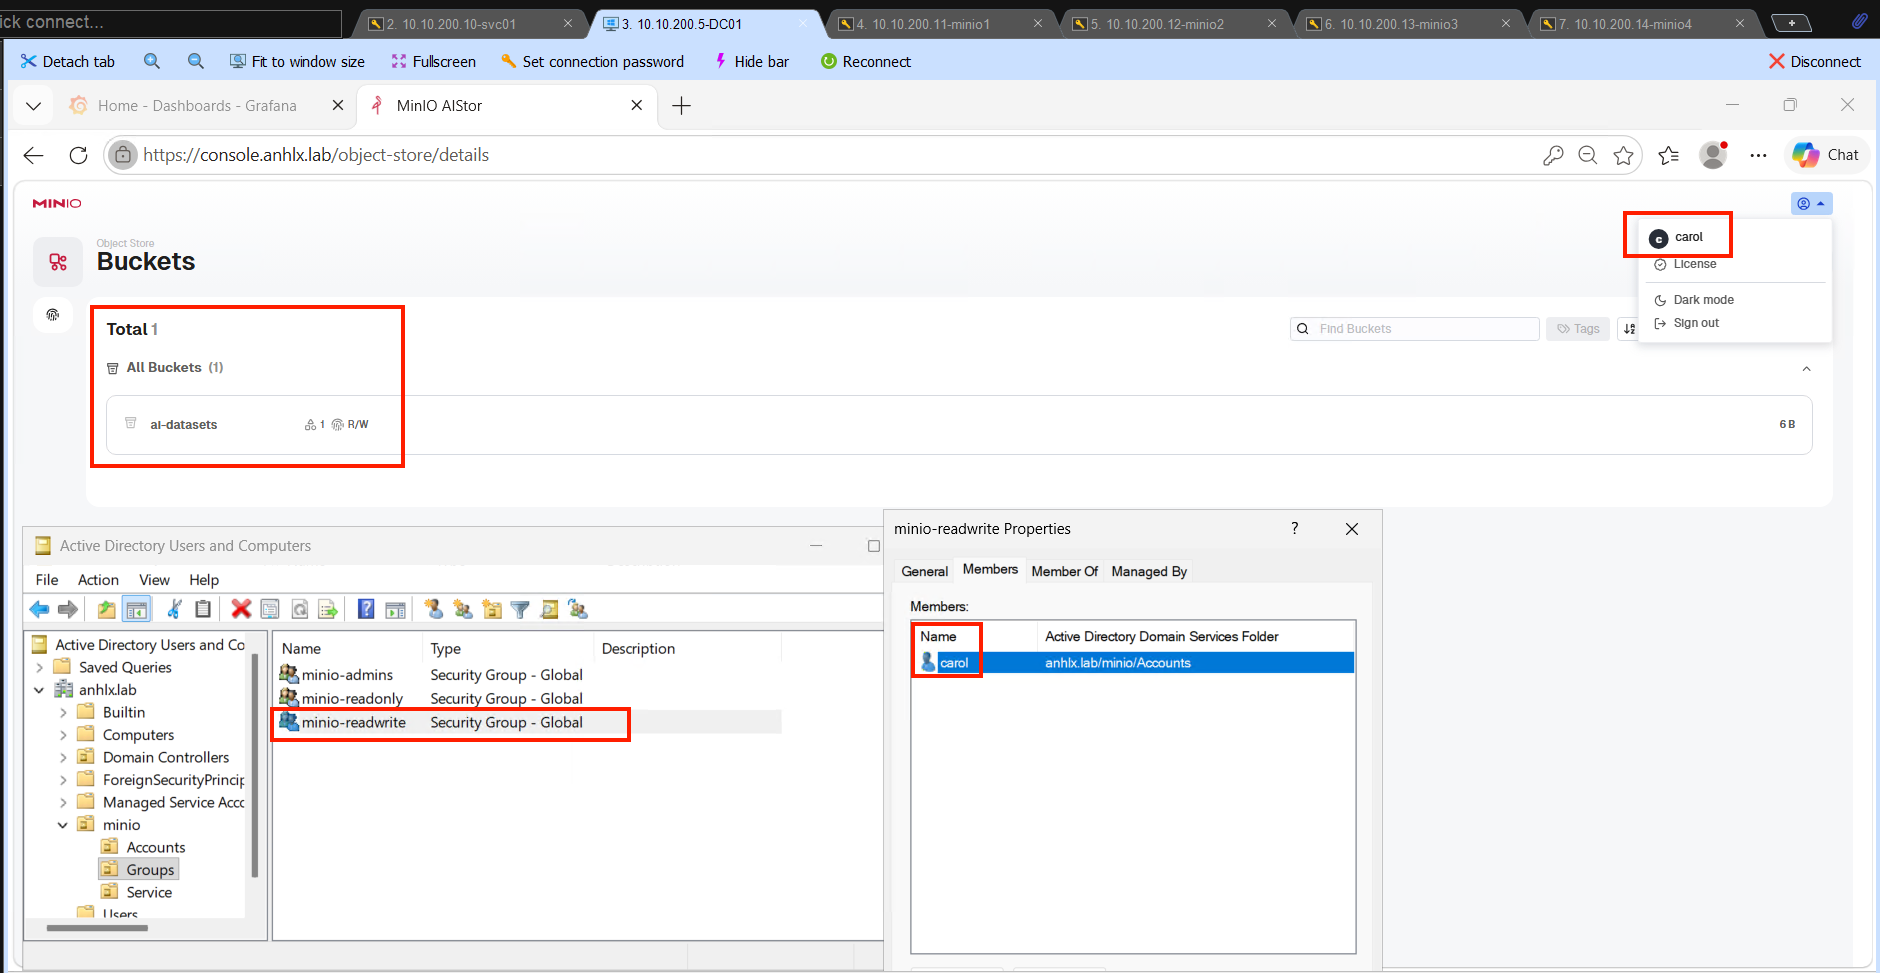
Task: Click the Object Store icon beside Buckets heading
Action: point(58,262)
